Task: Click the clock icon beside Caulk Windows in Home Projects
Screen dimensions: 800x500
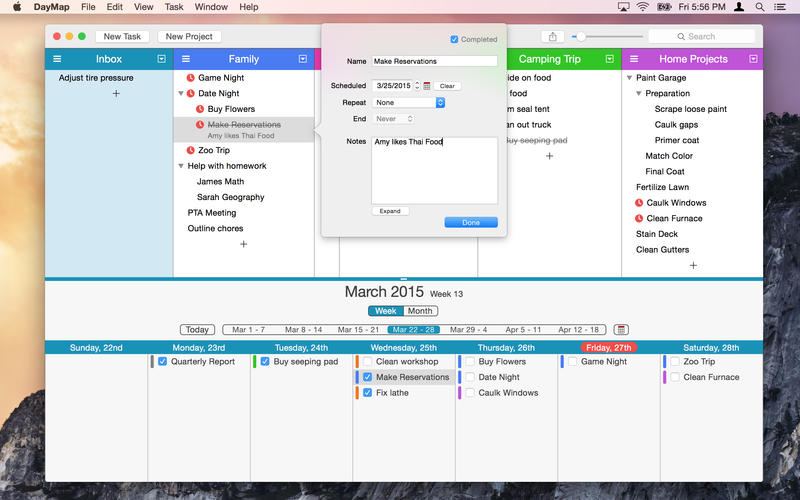Action: (639, 203)
